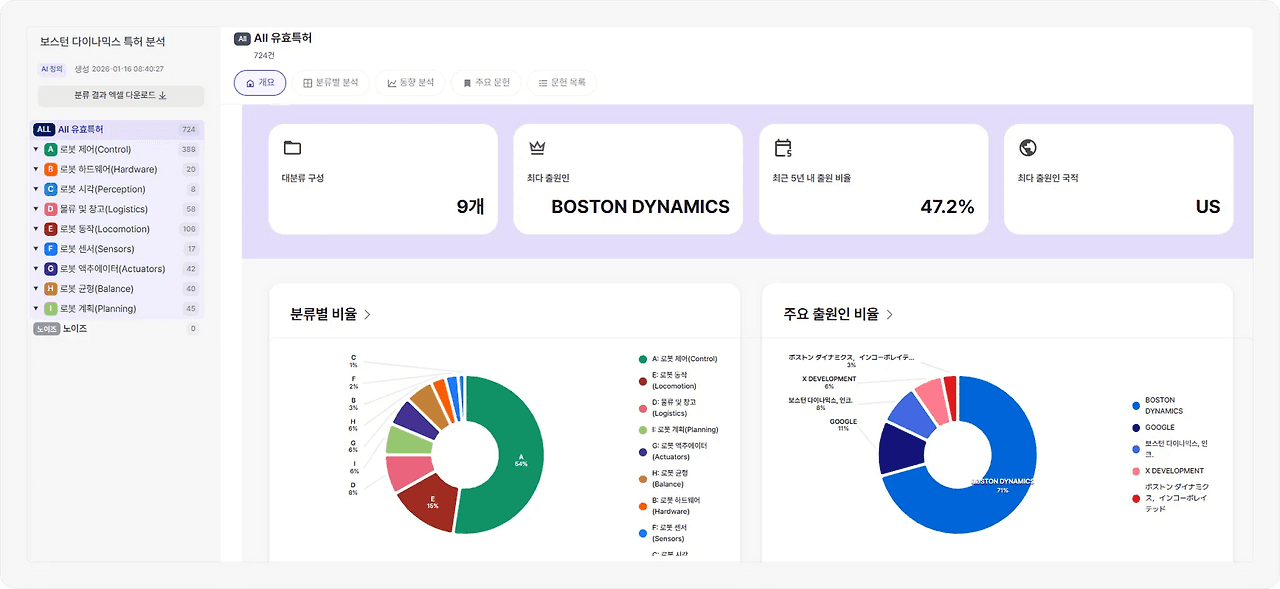Screen dimensions: 1280x589
Task: Toggle legend swatch for A: 로봇 제어(Control)
Action: coord(643,359)
